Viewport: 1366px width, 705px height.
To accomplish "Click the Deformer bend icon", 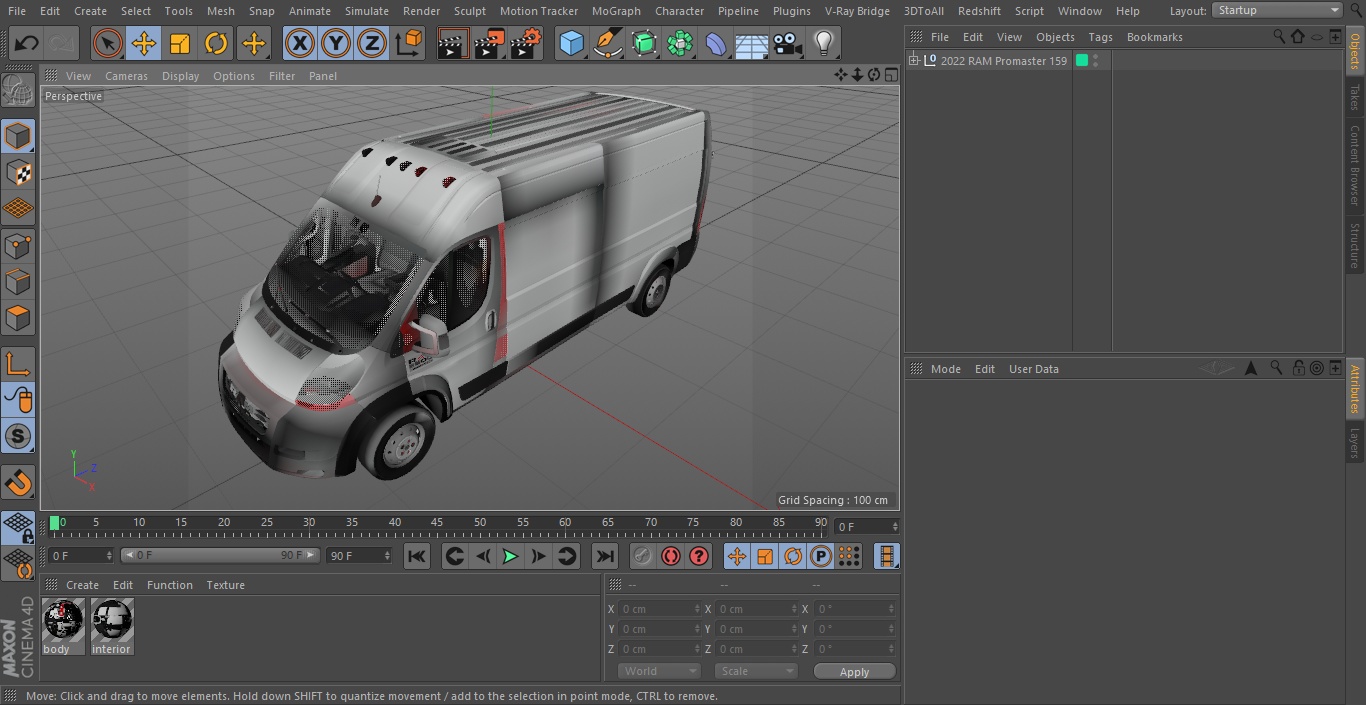I will 716,44.
